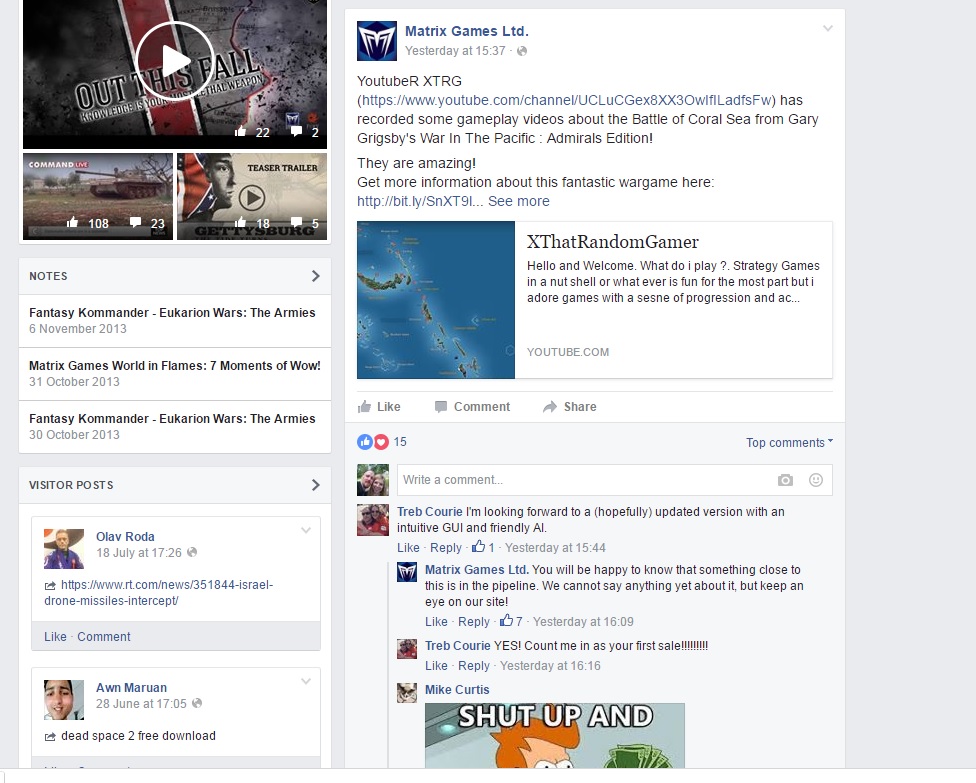Like Olav Roda's visitor post

click(x=55, y=637)
